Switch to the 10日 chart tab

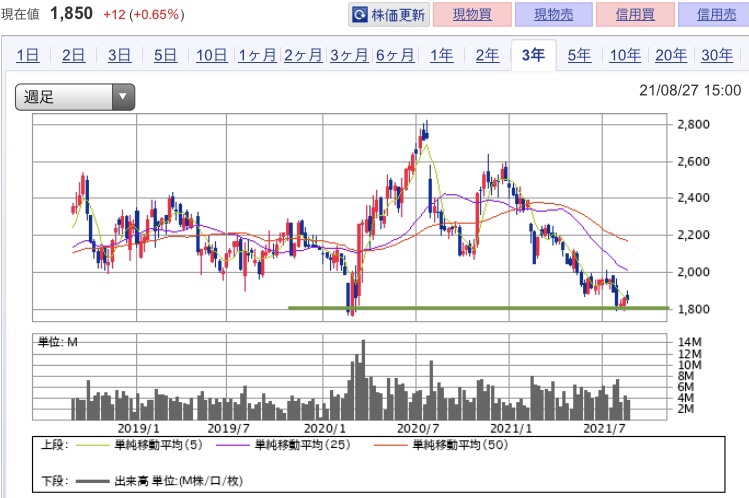(x=211, y=55)
